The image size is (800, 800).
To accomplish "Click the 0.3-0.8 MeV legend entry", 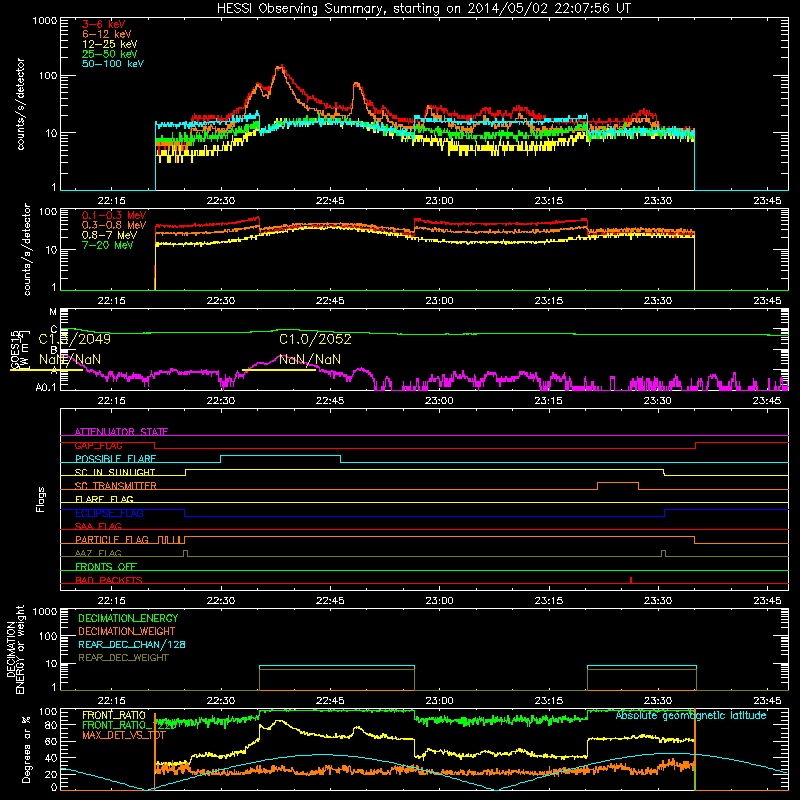I will (x=114, y=226).
